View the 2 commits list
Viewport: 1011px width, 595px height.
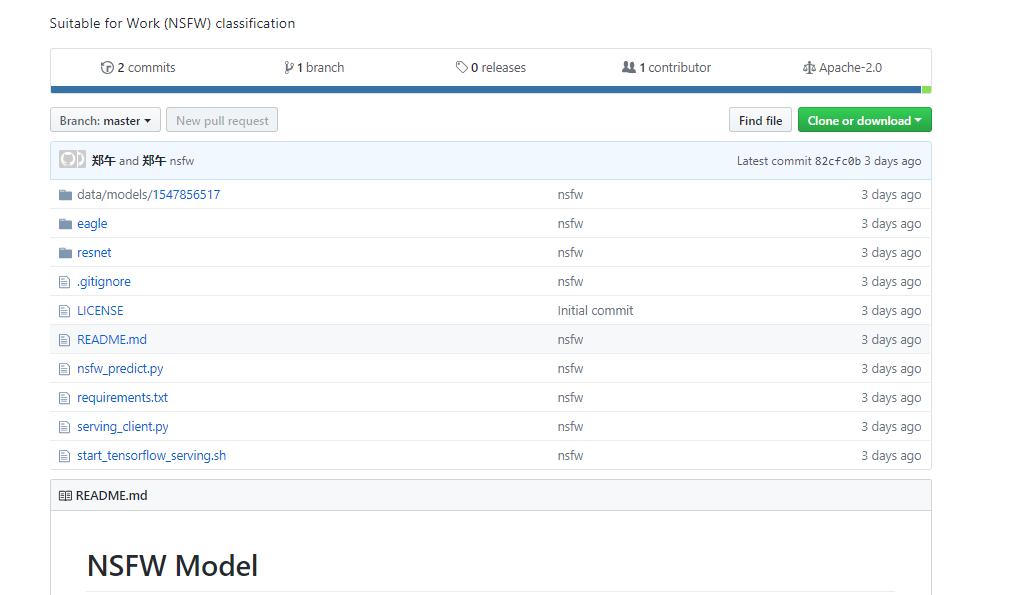[138, 68]
